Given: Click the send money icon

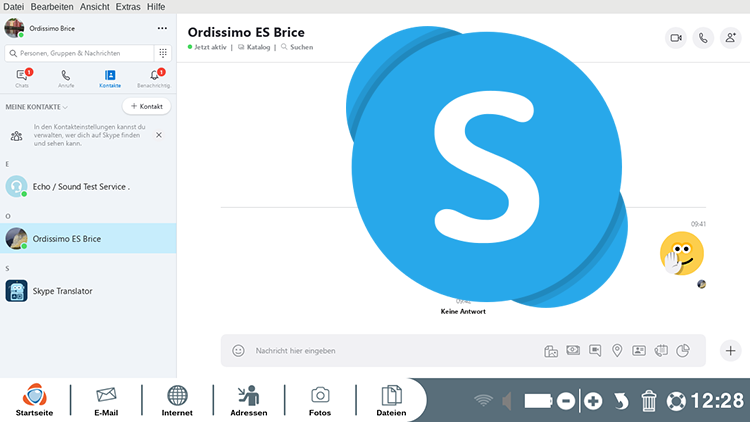Looking at the screenshot, I should pyautogui.click(x=573, y=350).
